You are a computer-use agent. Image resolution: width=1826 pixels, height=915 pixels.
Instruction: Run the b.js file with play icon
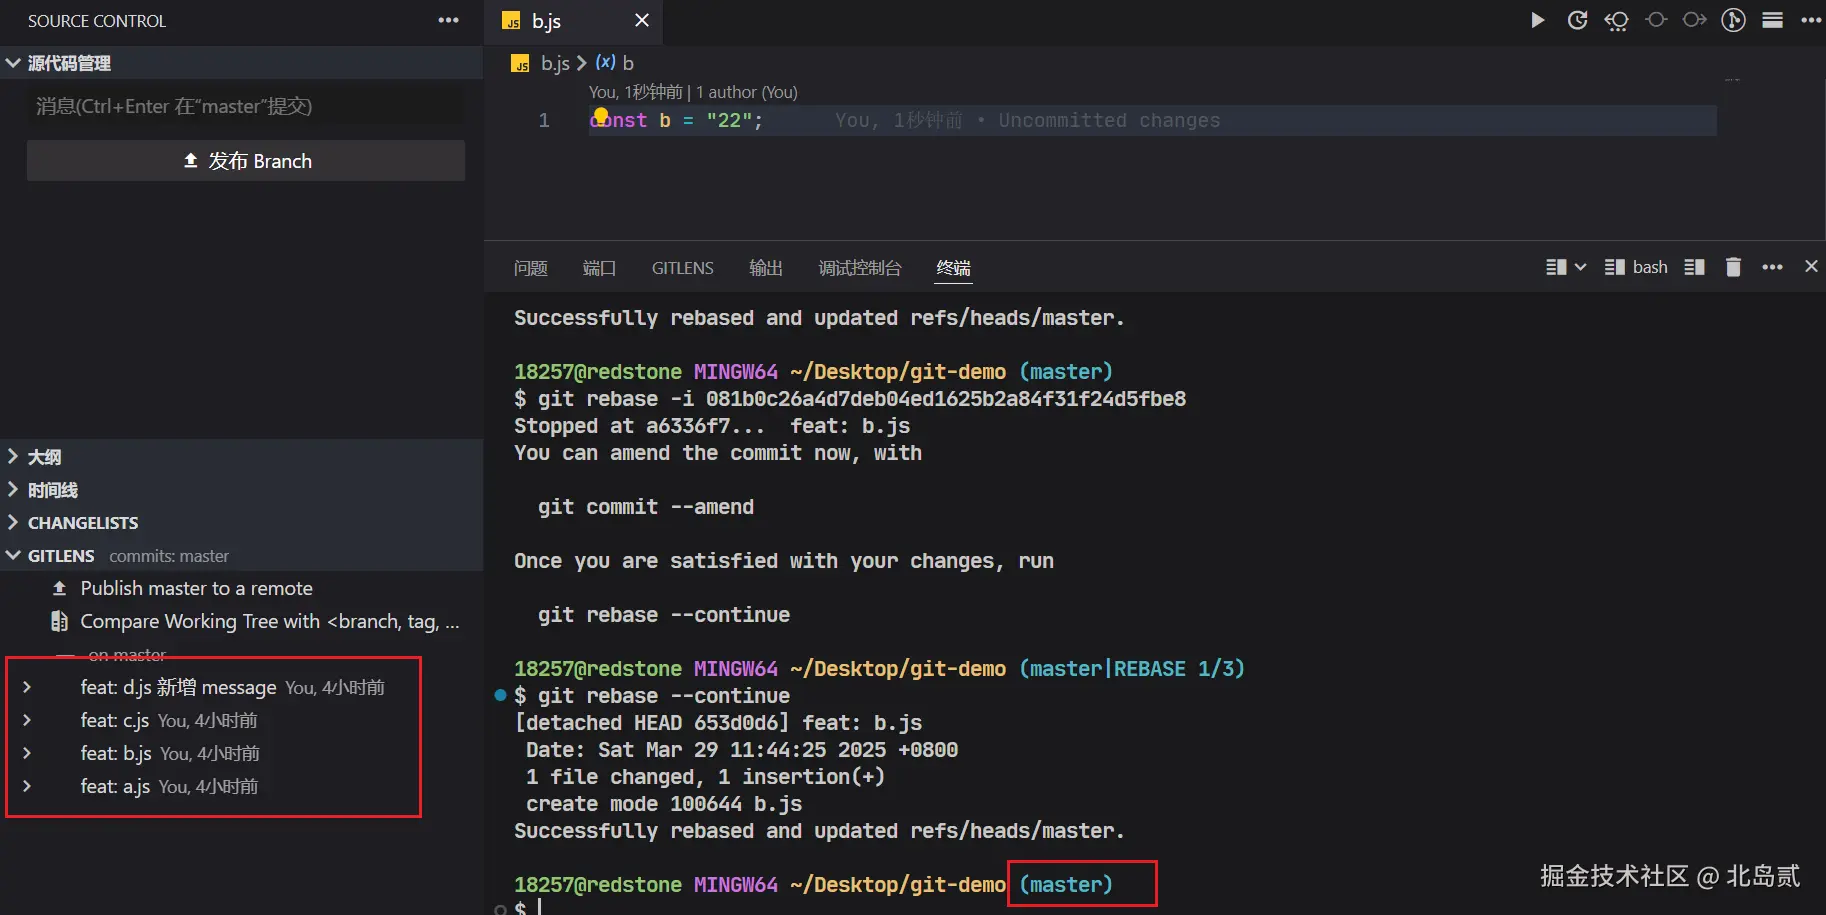1537,20
